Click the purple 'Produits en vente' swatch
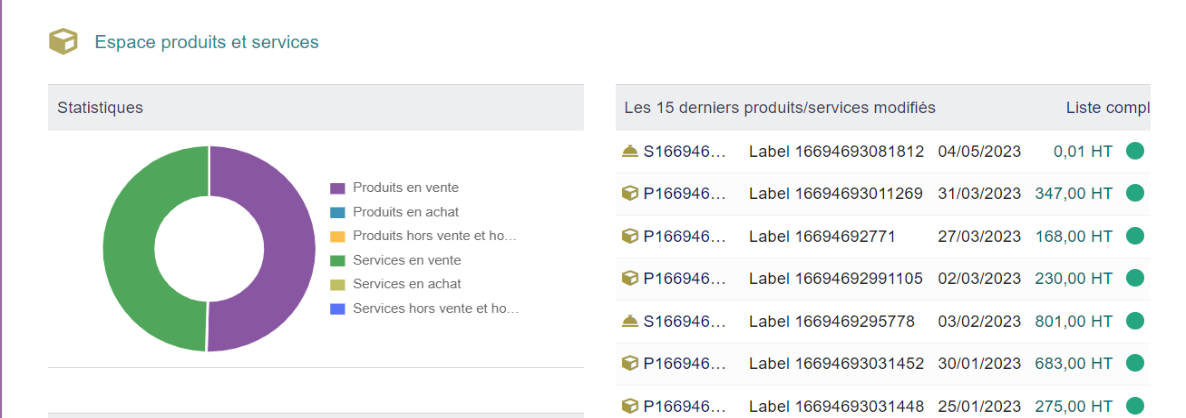This screenshot has width=1186, height=418. pos(337,188)
